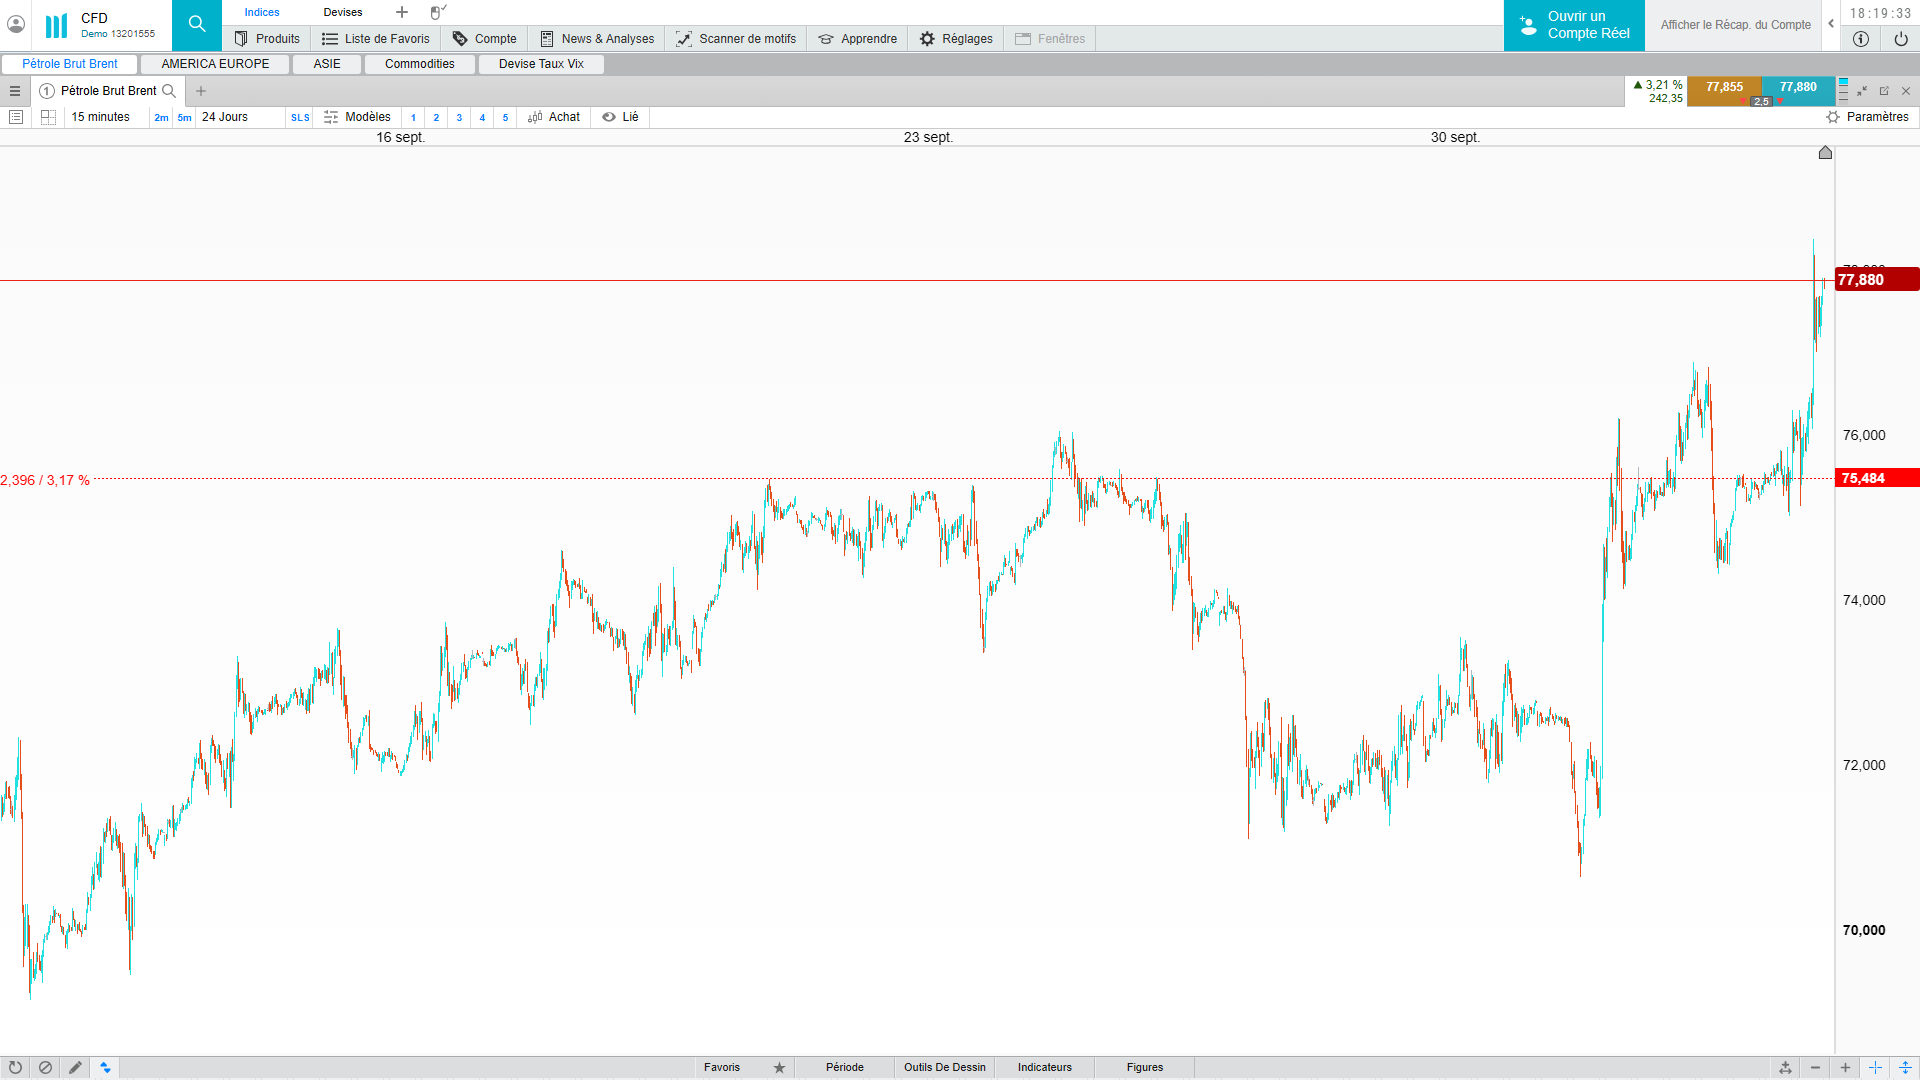Zoom in chart with plus icon
Screen dimensions: 1920x1080
1845,1067
